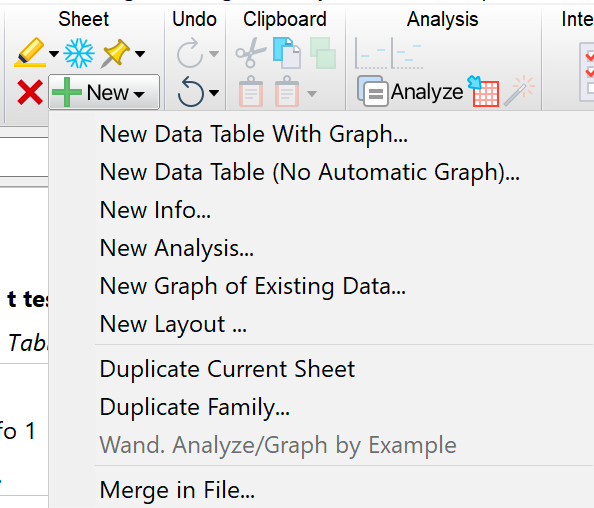Open the highlighter color dropdown arrow
Viewport: 594px width, 508px height.
[54, 54]
